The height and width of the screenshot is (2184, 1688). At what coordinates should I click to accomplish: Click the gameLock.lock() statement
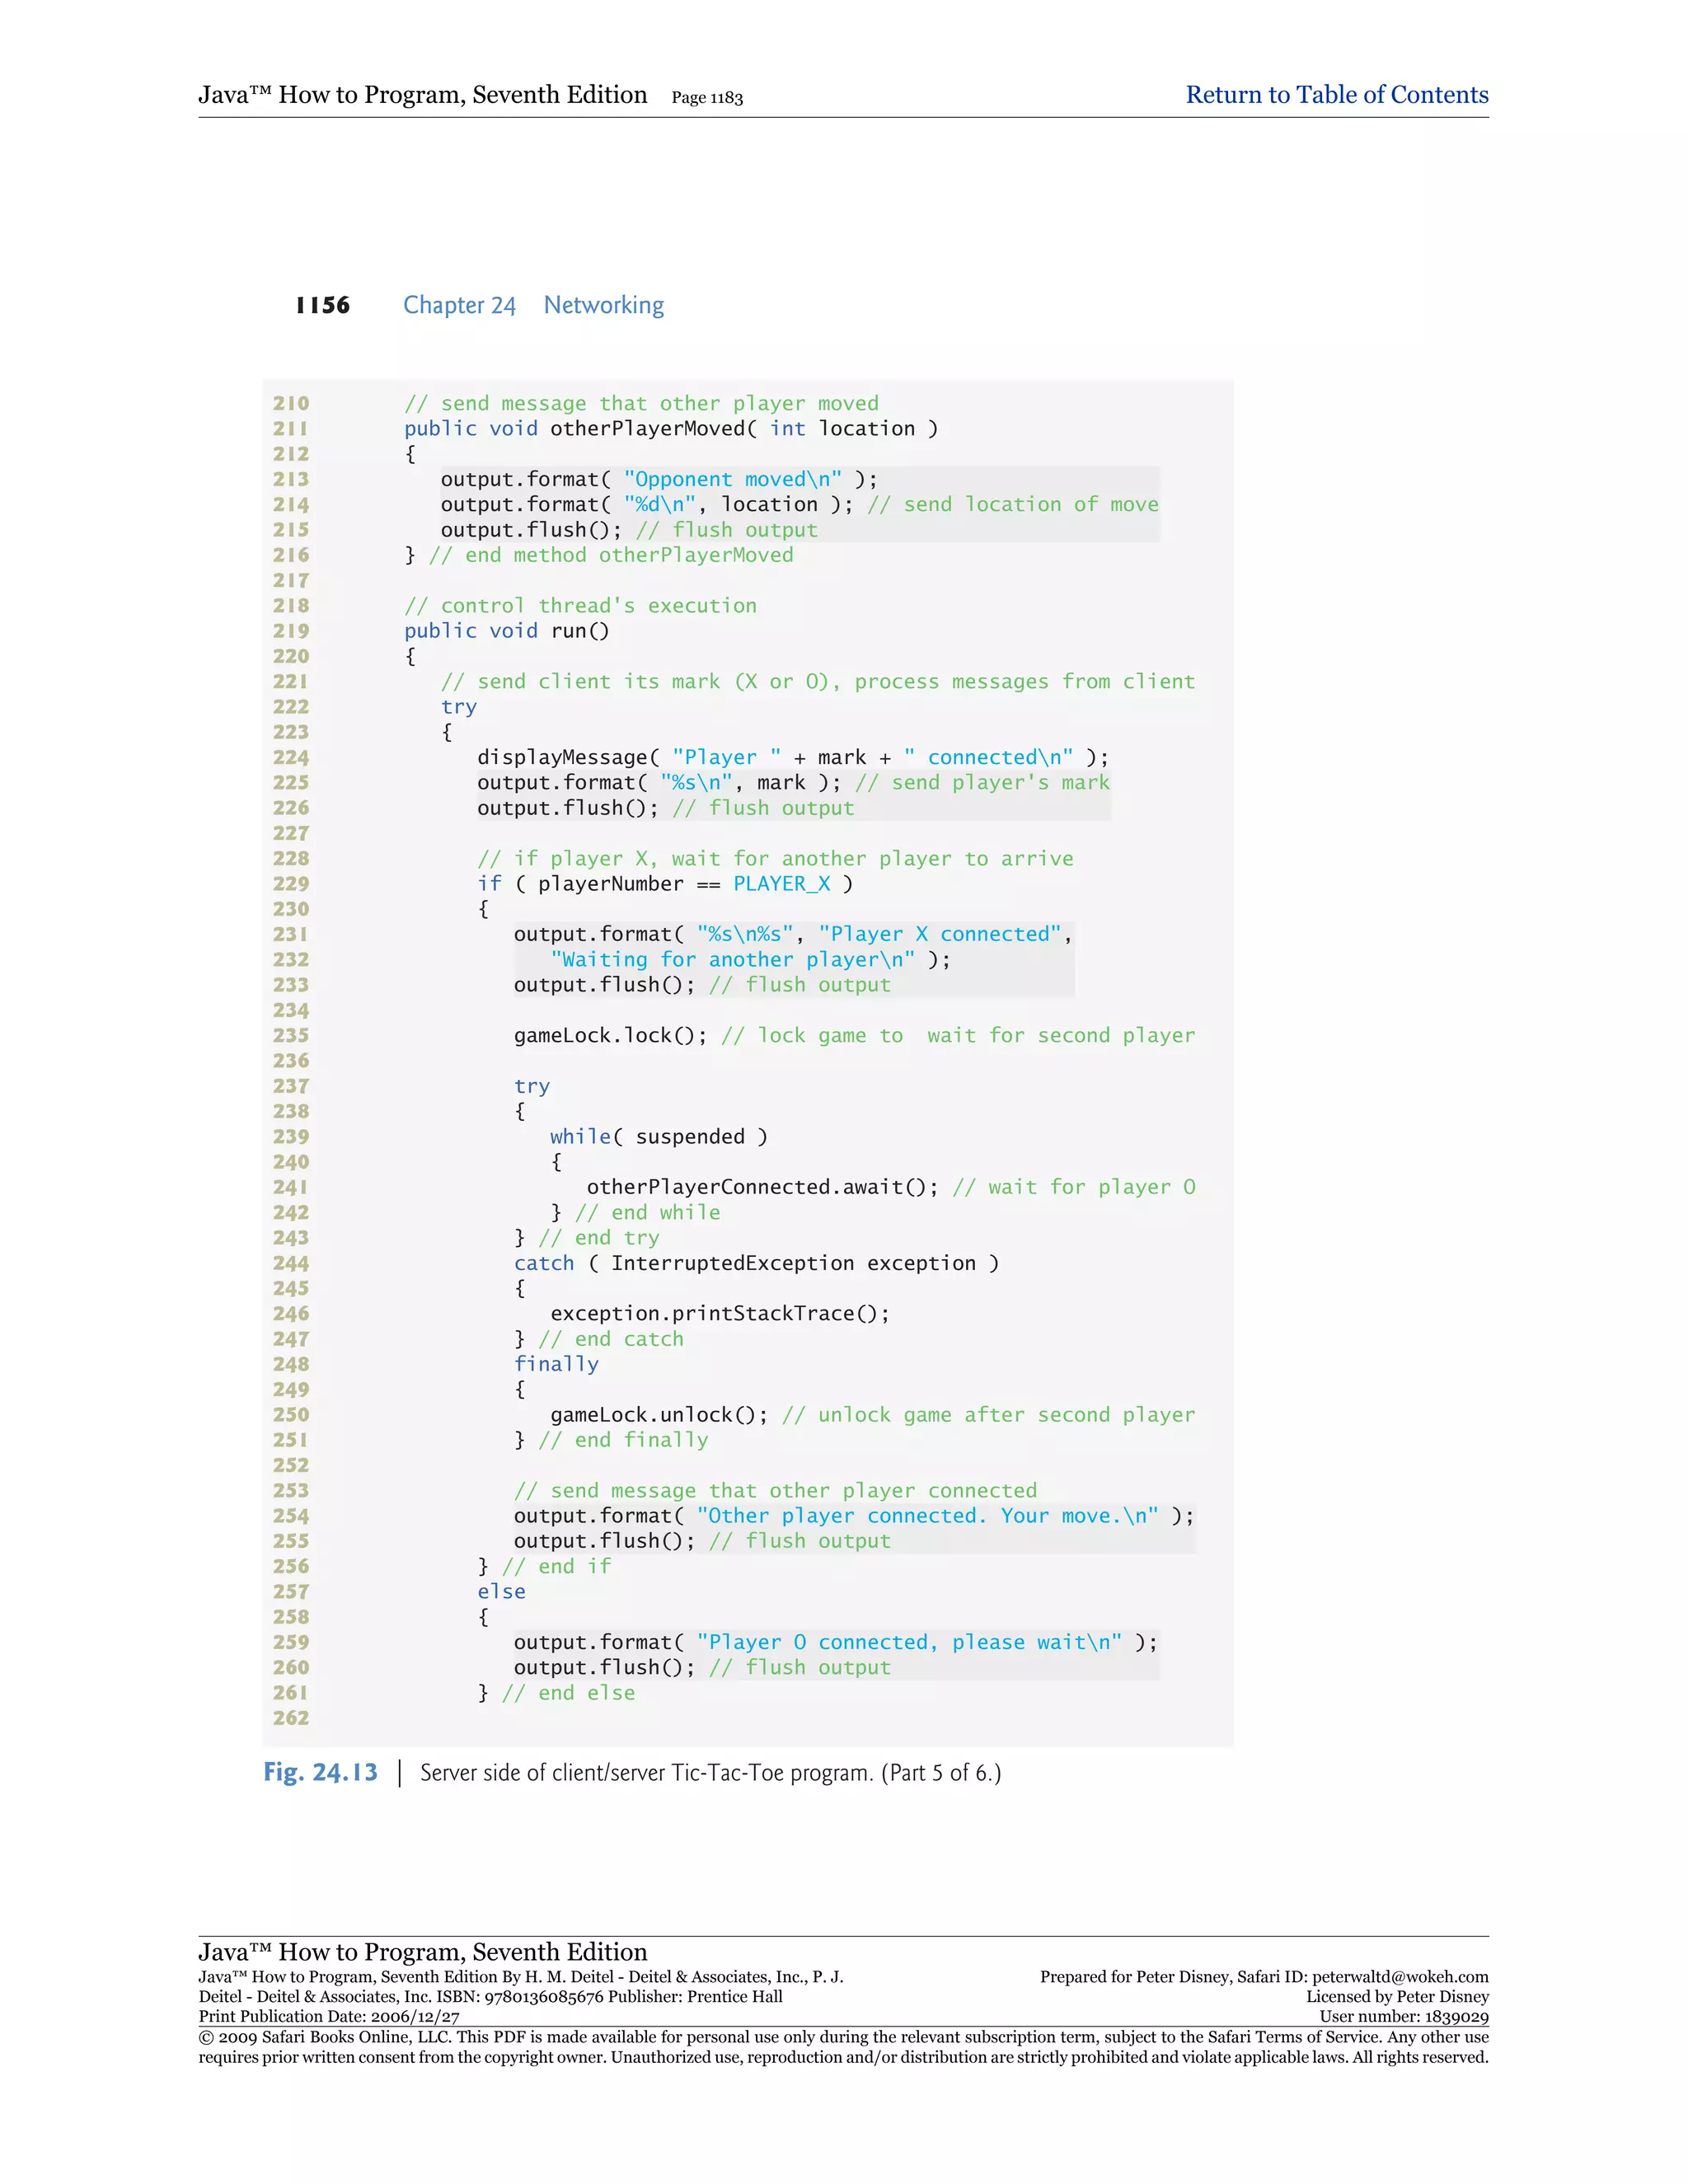[x=610, y=1035]
